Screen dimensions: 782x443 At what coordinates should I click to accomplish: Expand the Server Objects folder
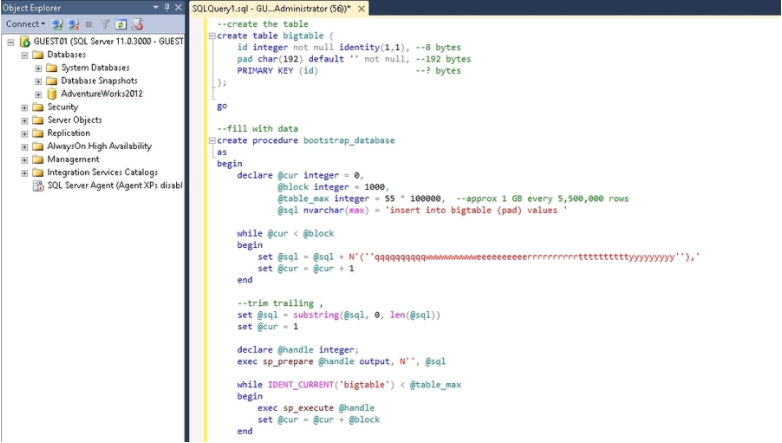[x=24, y=121]
